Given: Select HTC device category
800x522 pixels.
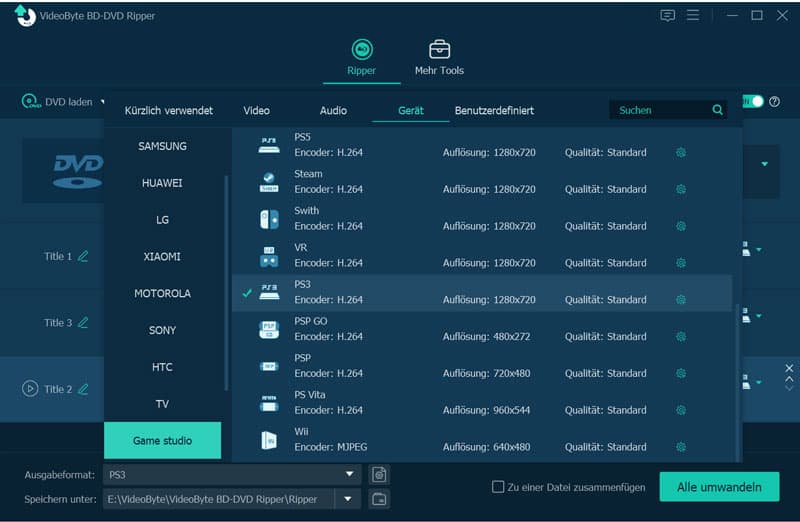Looking at the screenshot, I should pyautogui.click(x=162, y=367).
